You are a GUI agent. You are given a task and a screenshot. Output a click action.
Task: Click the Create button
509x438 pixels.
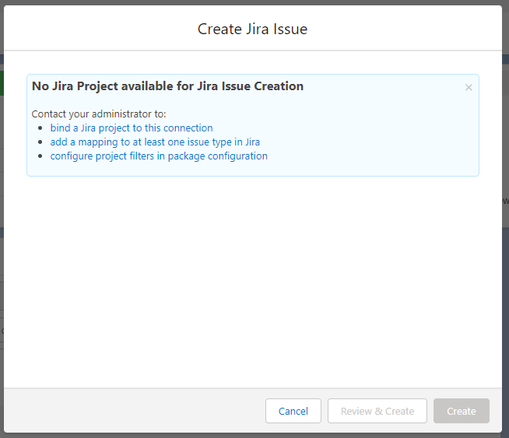(461, 411)
